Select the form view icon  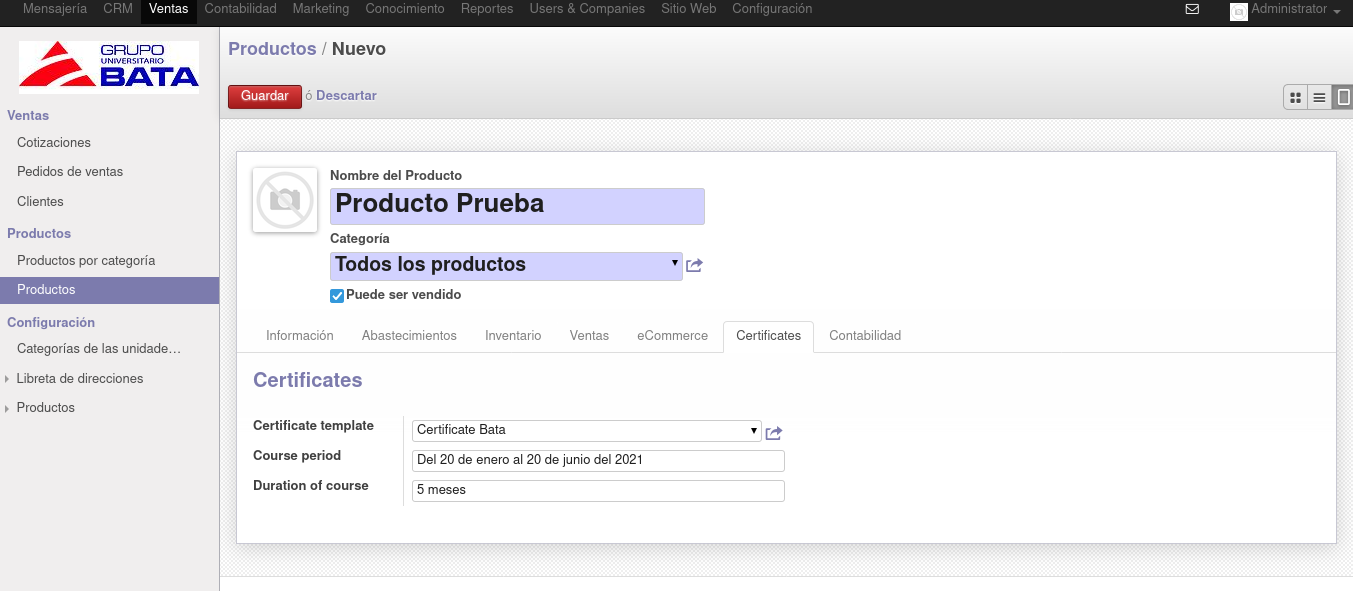click(1343, 97)
